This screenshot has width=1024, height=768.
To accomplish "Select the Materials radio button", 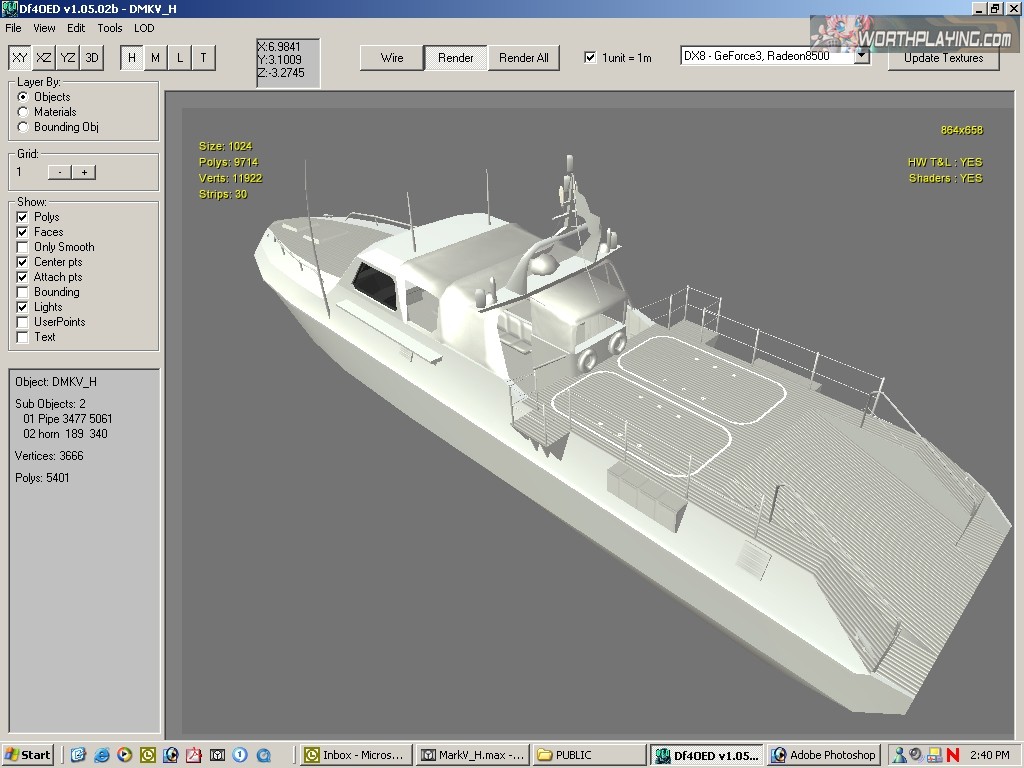I will point(23,112).
